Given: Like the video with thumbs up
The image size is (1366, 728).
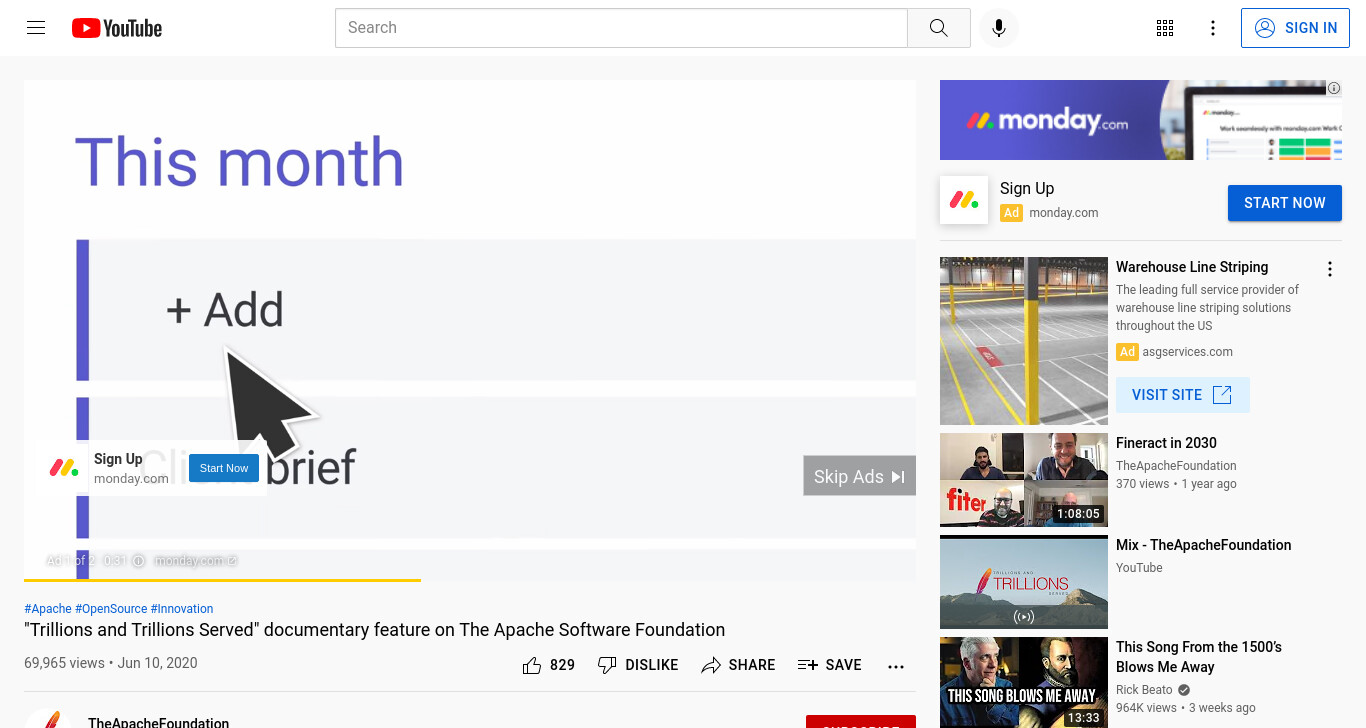Looking at the screenshot, I should (532, 665).
